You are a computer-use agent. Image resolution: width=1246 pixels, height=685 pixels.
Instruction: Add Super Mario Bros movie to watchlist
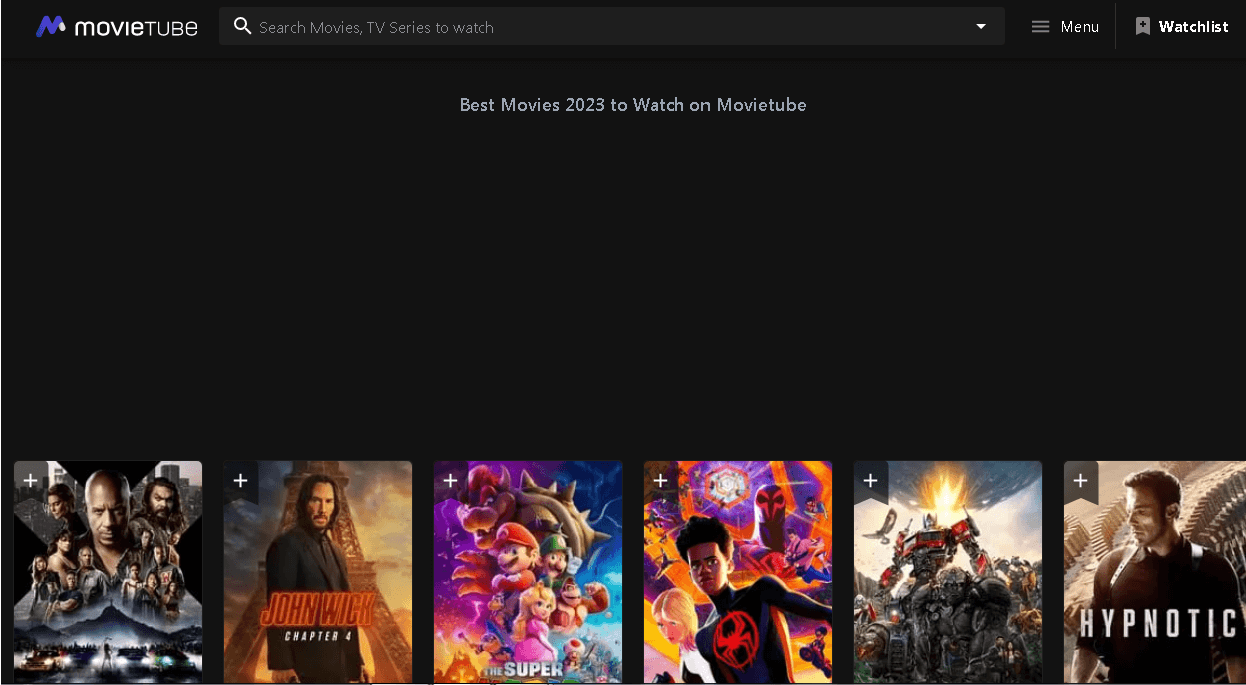pyautogui.click(x=450, y=481)
